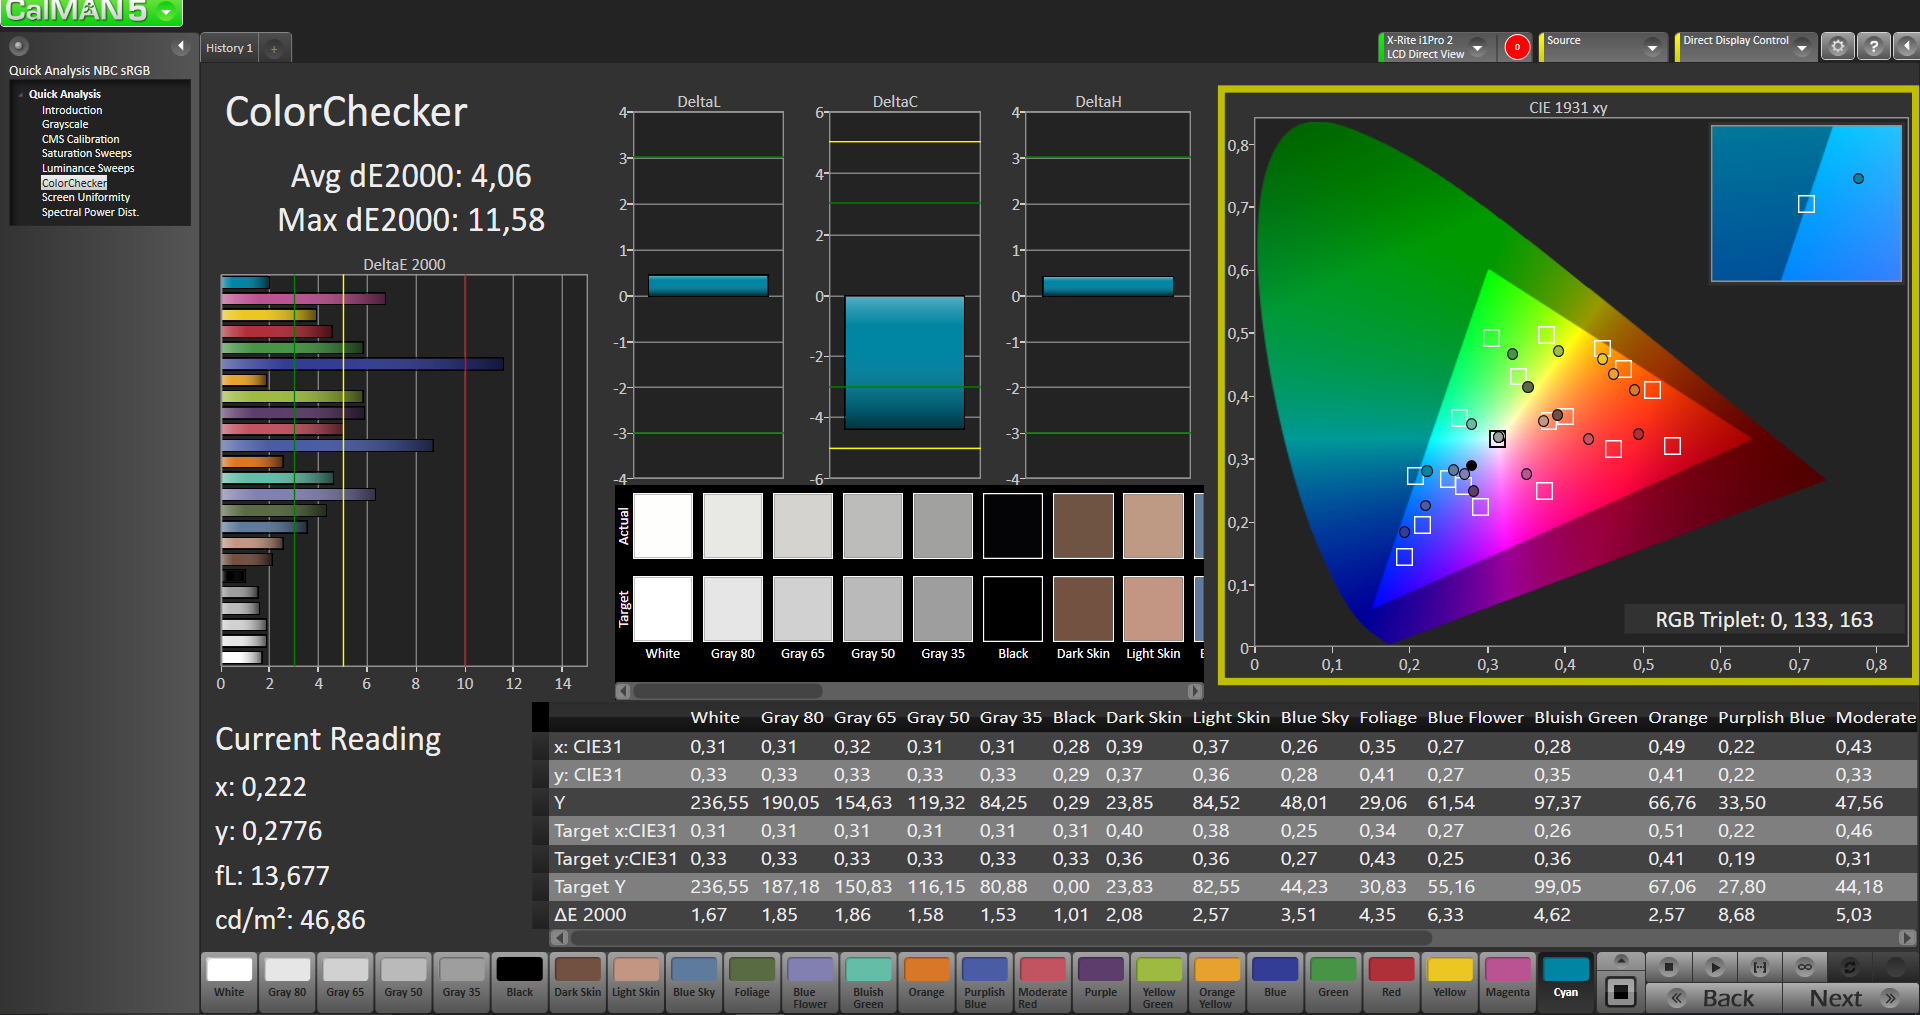Collapse the right panel with arrow button
This screenshot has width=1920, height=1015.
click(x=1906, y=47)
